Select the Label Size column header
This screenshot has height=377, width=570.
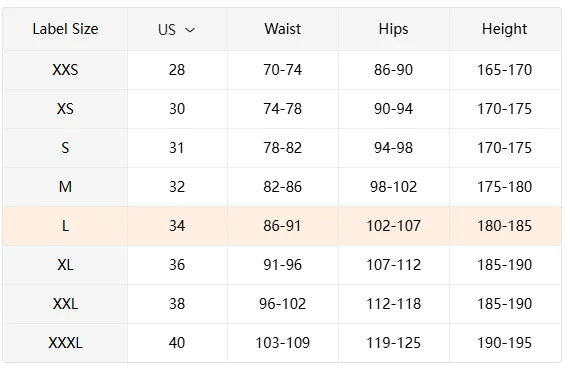pos(65,29)
